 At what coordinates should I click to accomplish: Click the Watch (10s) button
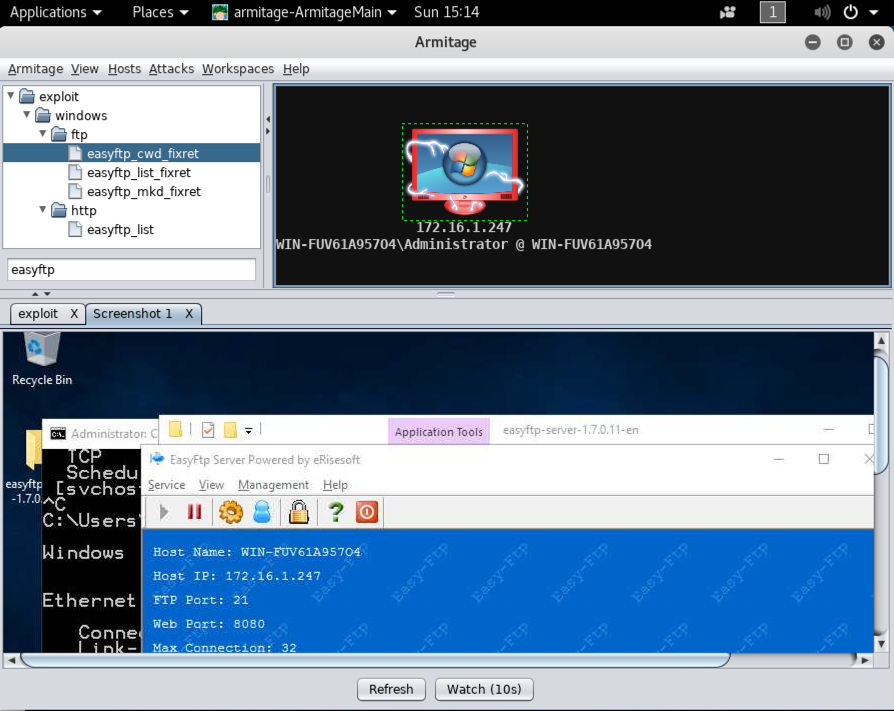point(484,689)
